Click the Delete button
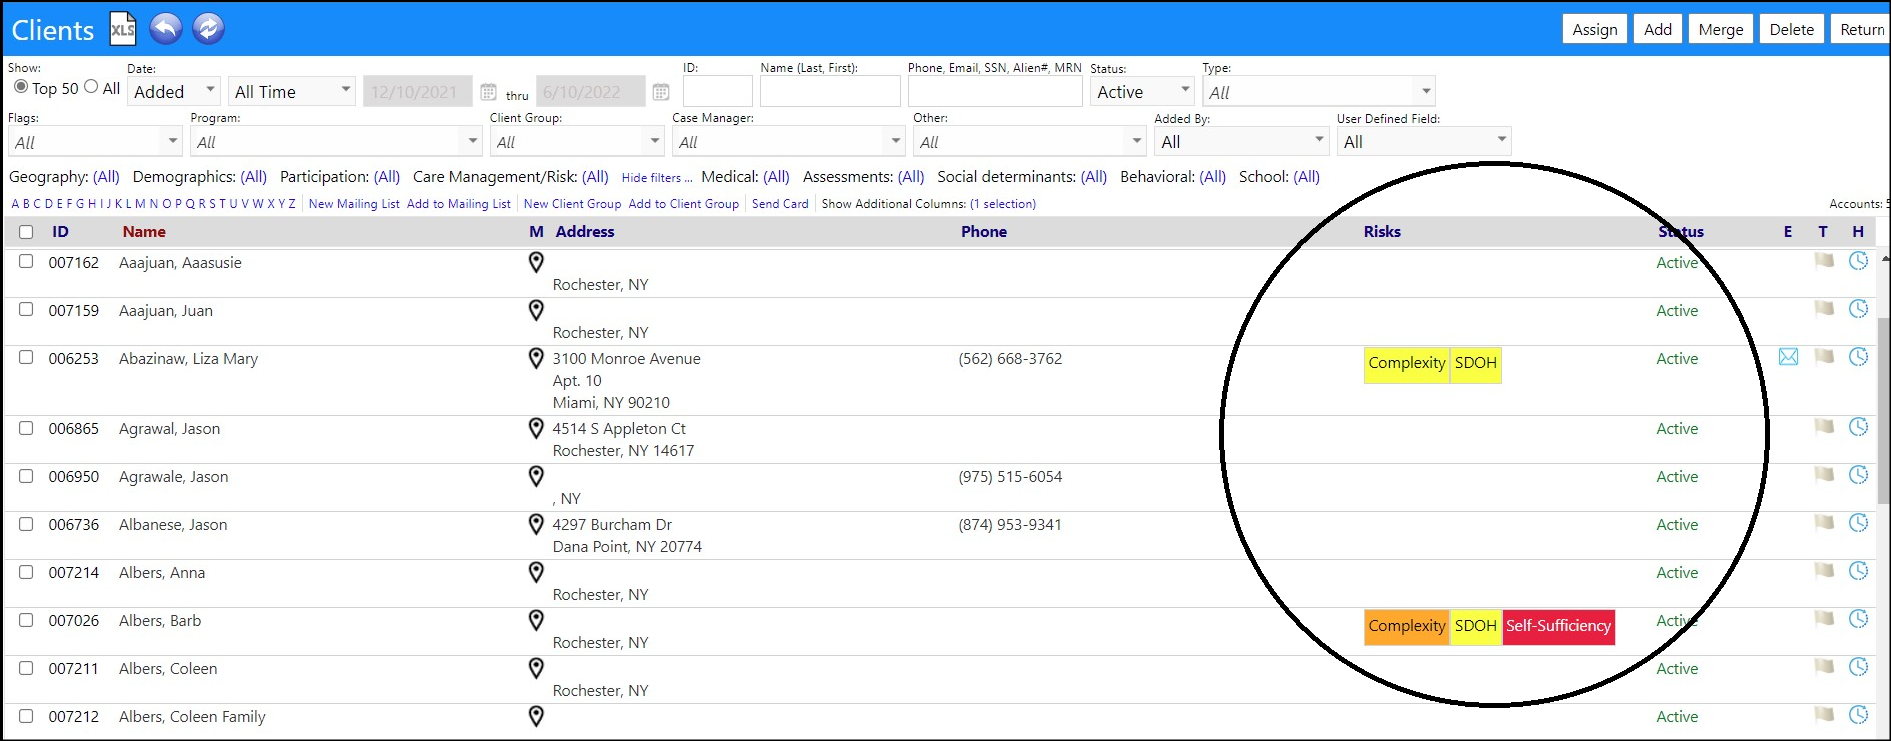The image size is (1891, 741). pos(1792,29)
